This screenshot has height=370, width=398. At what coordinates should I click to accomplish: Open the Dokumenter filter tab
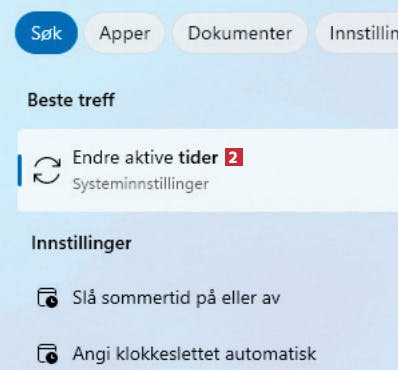[240, 33]
